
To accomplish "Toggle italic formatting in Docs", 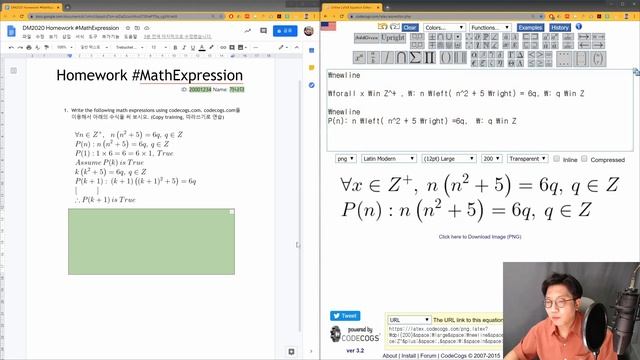I will pyautogui.click(x=184, y=47).
